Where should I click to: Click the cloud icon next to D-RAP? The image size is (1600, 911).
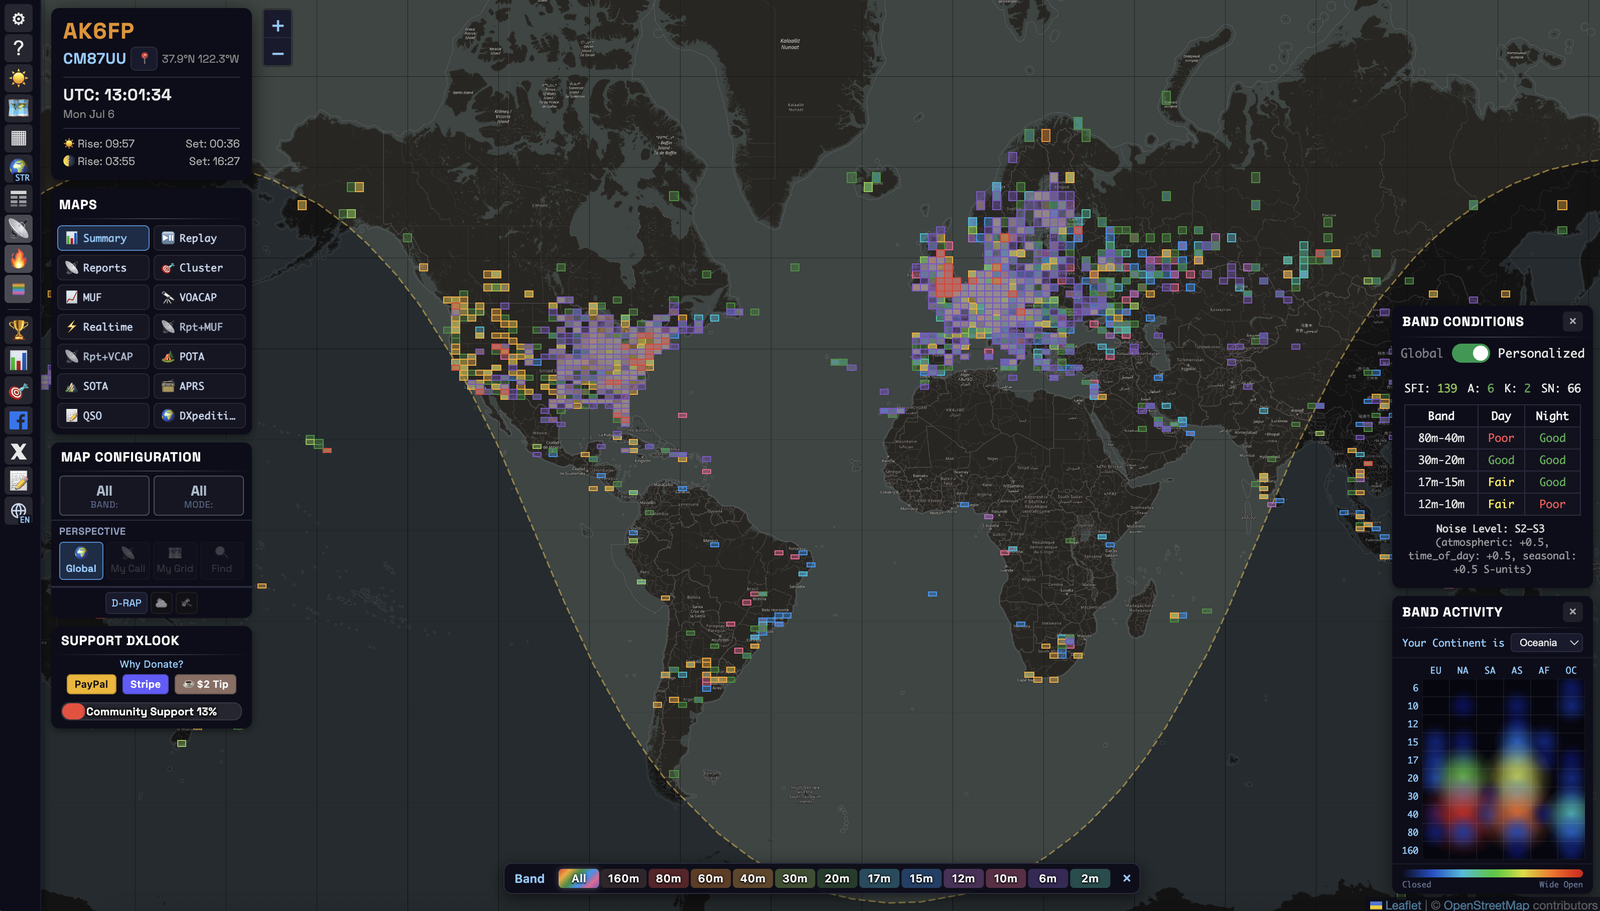161,603
